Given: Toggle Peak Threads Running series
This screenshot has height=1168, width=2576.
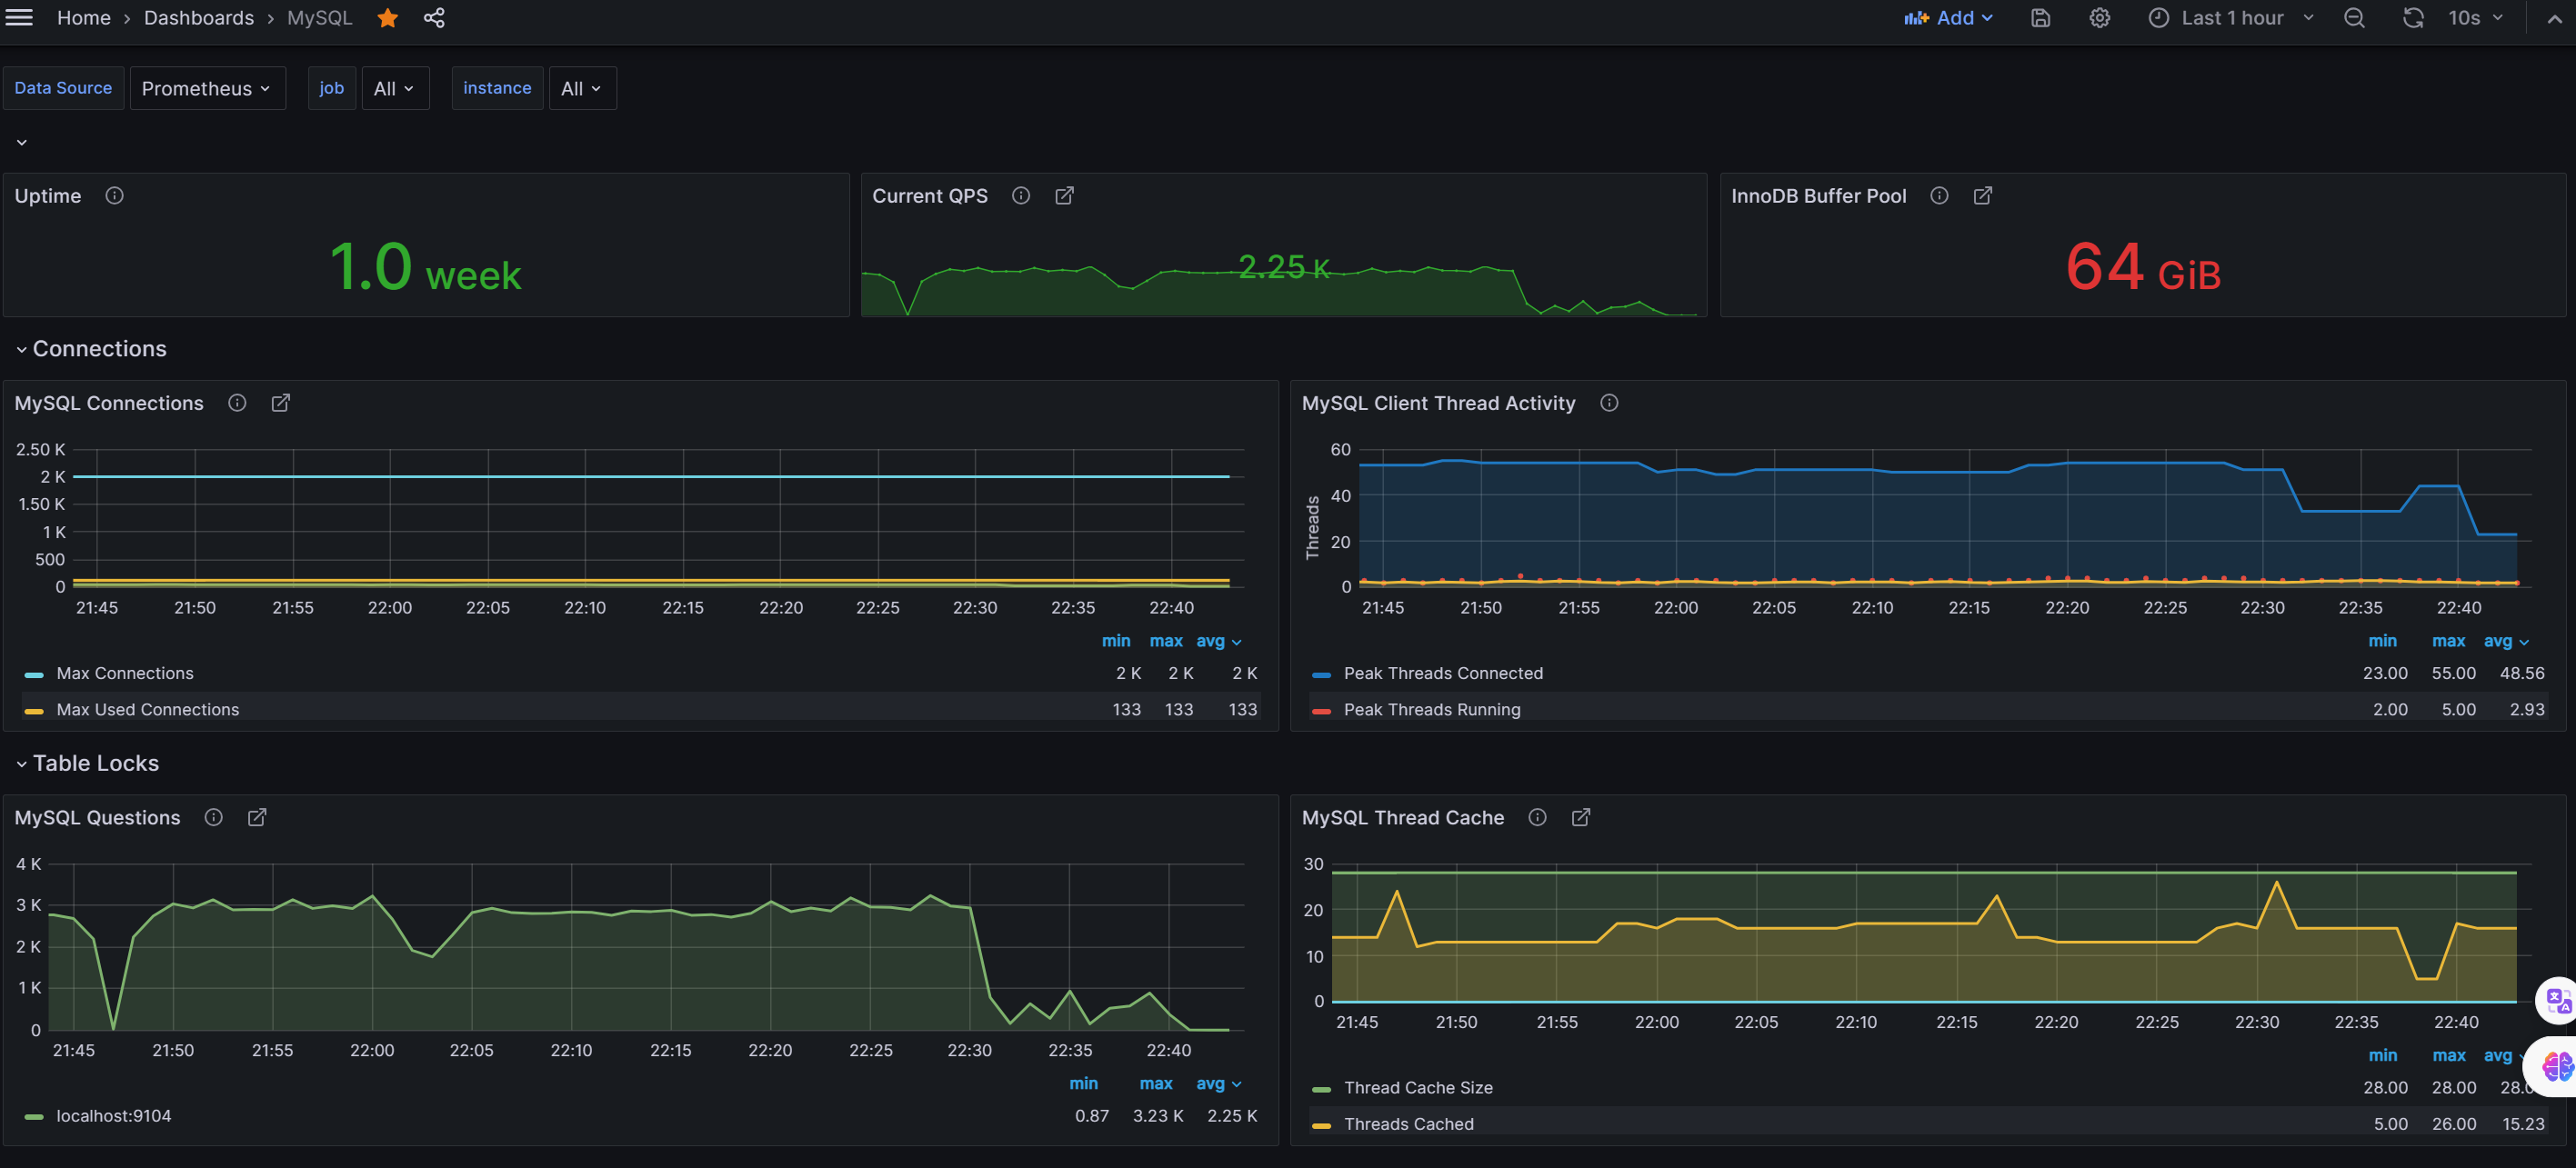Looking at the screenshot, I should pyautogui.click(x=1432, y=709).
